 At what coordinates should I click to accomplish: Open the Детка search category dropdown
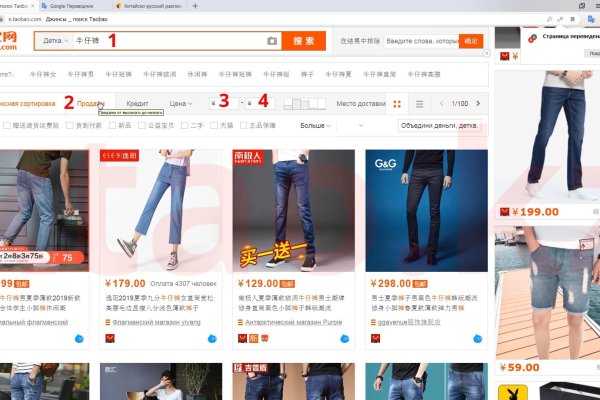coord(55,41)
